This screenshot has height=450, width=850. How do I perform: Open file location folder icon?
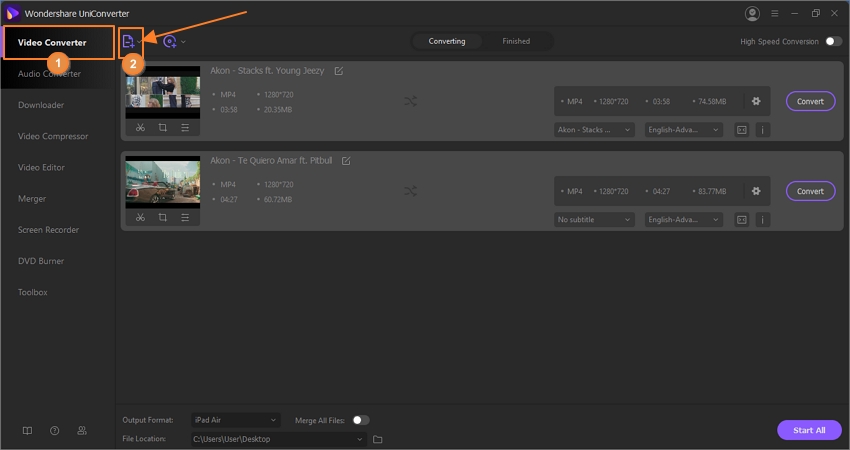pyautogui.click(x=378, y=439)
